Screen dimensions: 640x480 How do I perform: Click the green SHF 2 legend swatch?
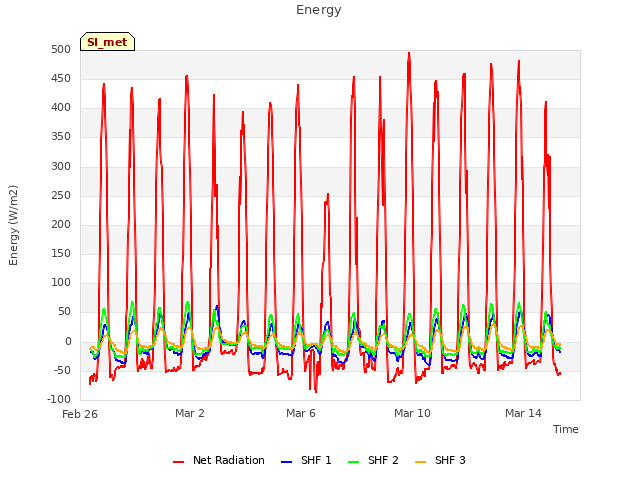click(x=353, y=462)
